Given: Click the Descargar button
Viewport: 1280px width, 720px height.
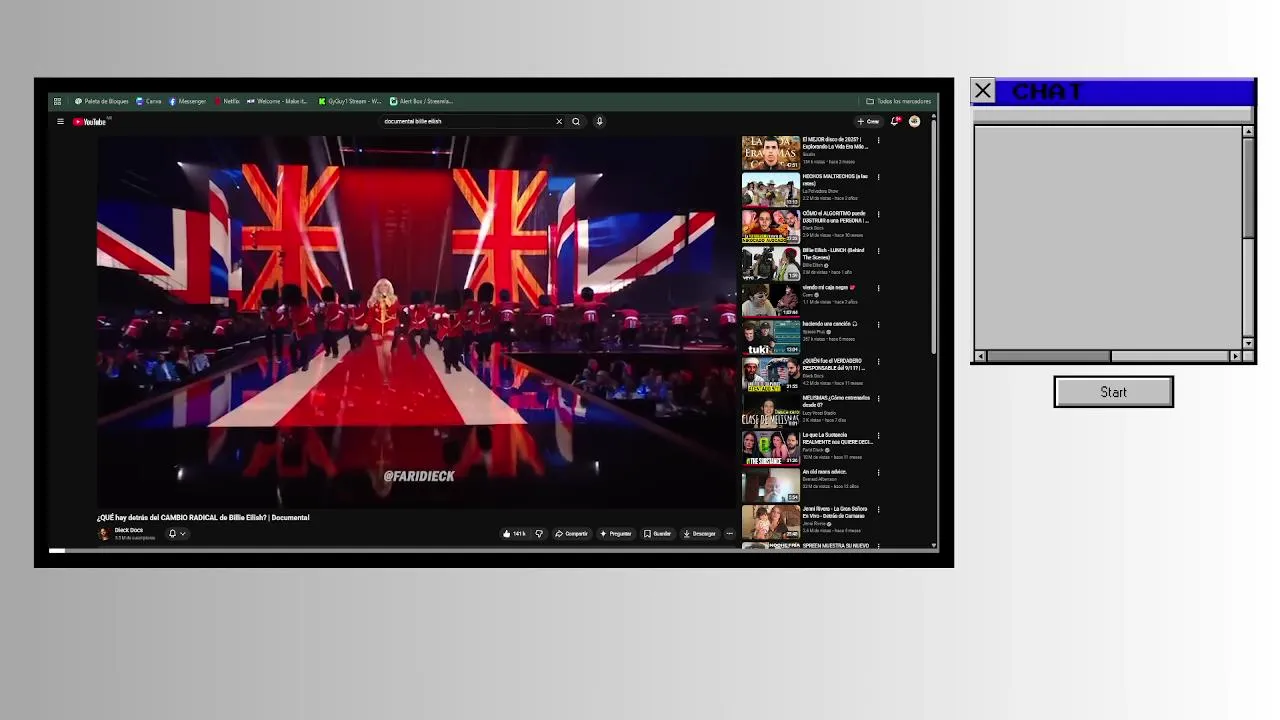Looking at the screenshot, I should [x=700, y=534].
